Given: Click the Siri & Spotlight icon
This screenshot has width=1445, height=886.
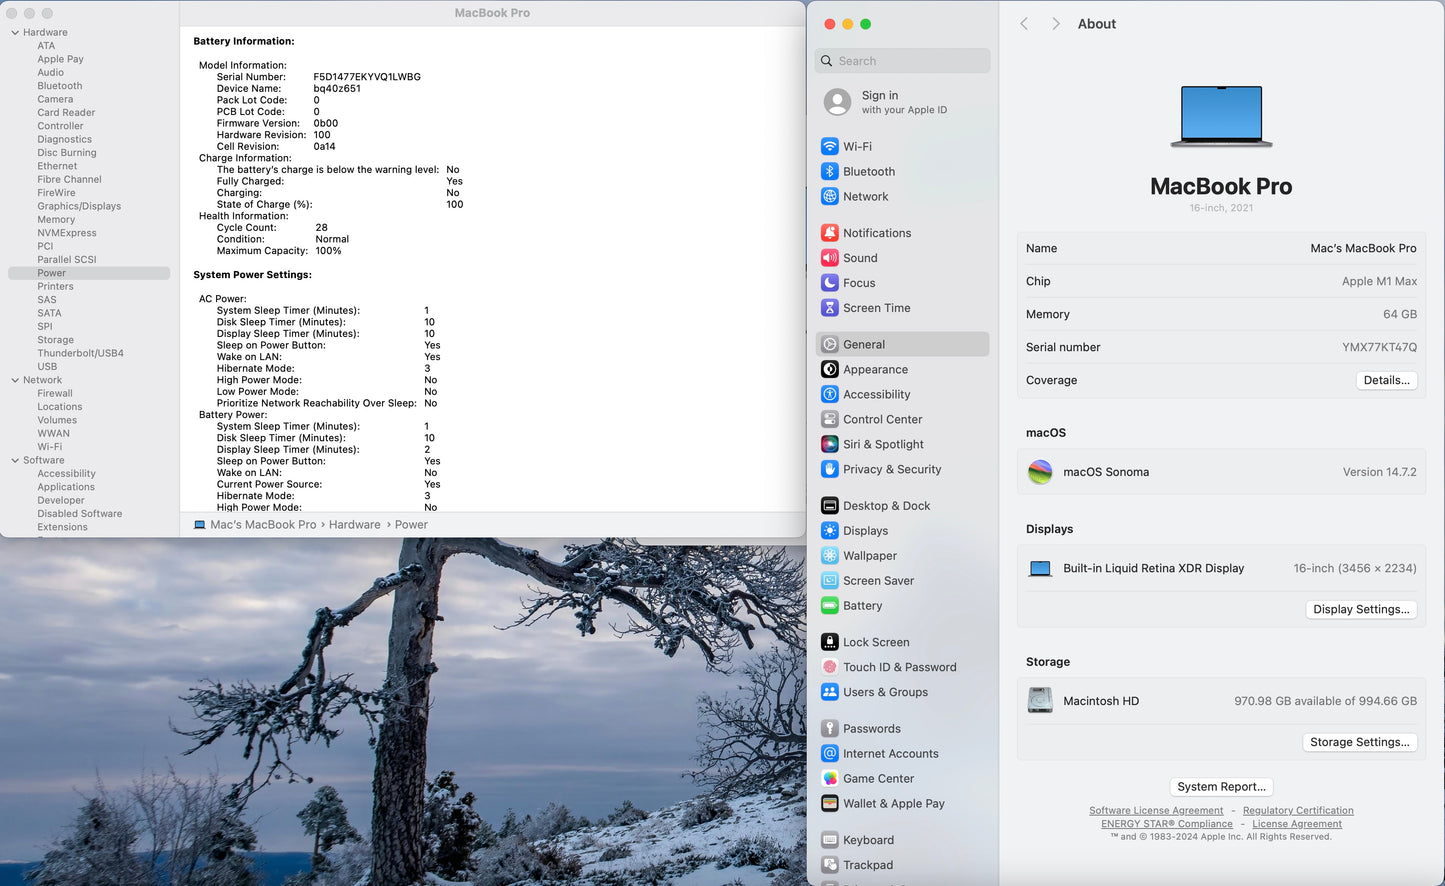Looking at the screenshot, I should (829, 444).
